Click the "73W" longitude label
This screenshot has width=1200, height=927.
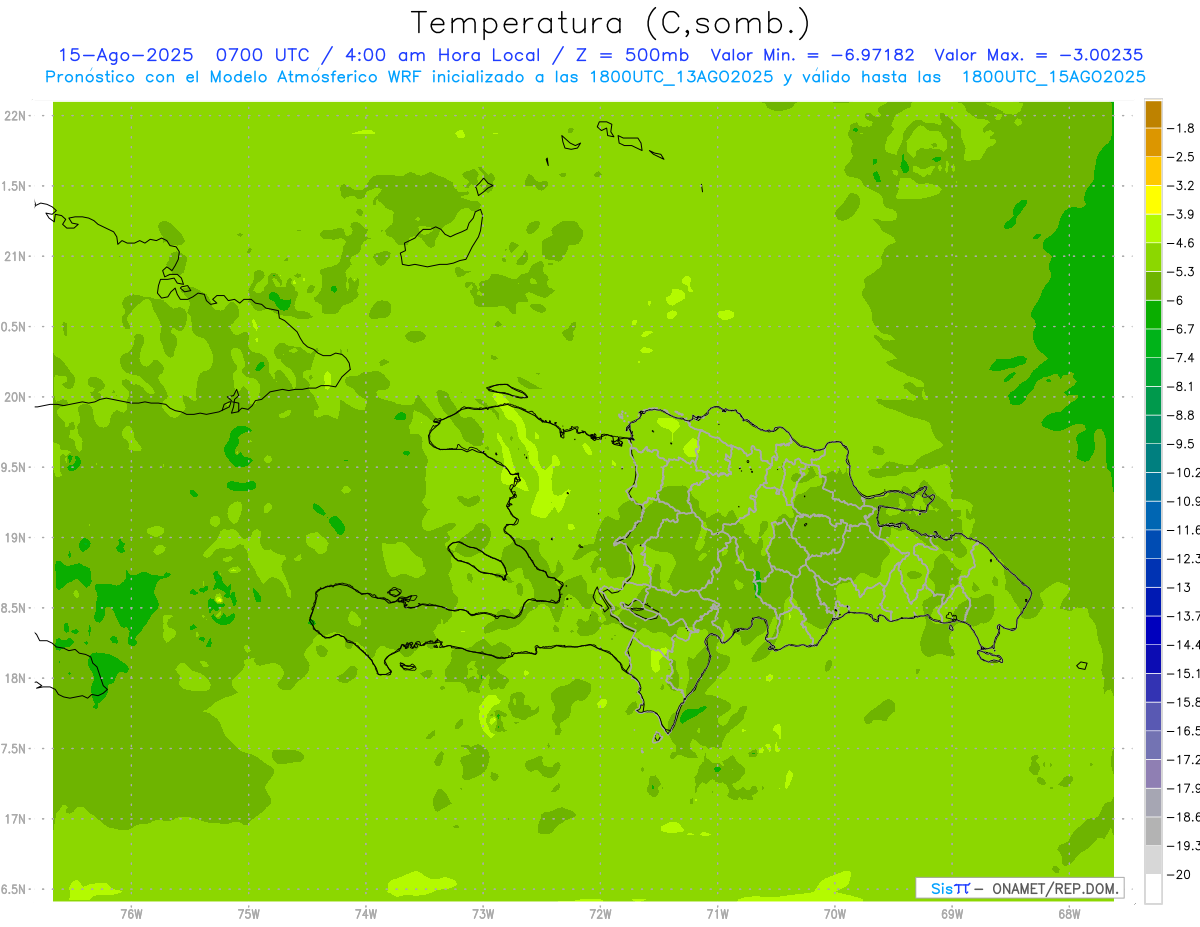point(483,913)
